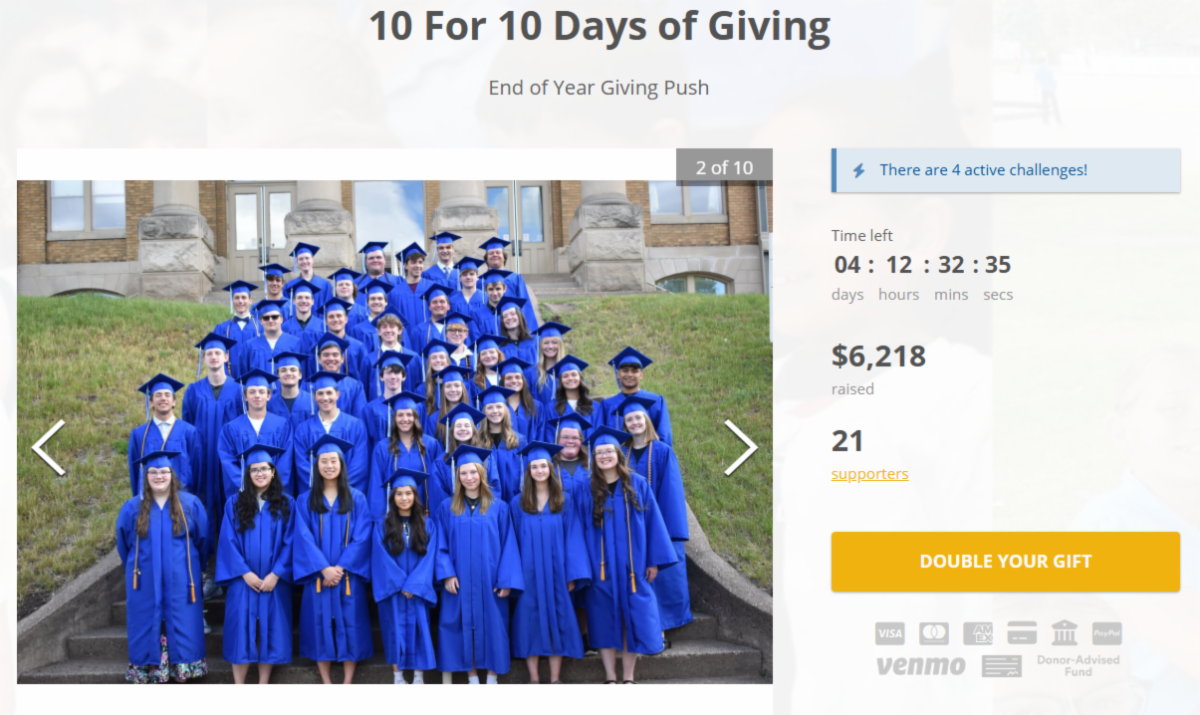
Task: Click the $6,218 raised amount
Action: (879, 355)
